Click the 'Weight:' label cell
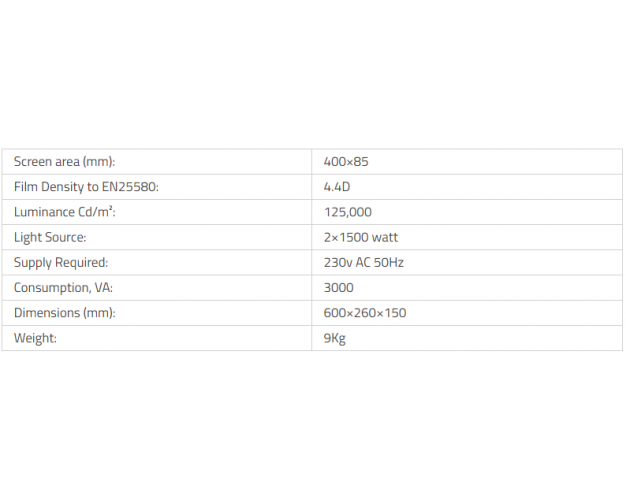This screenshot has height=503, width=626. tap(36, 338)
